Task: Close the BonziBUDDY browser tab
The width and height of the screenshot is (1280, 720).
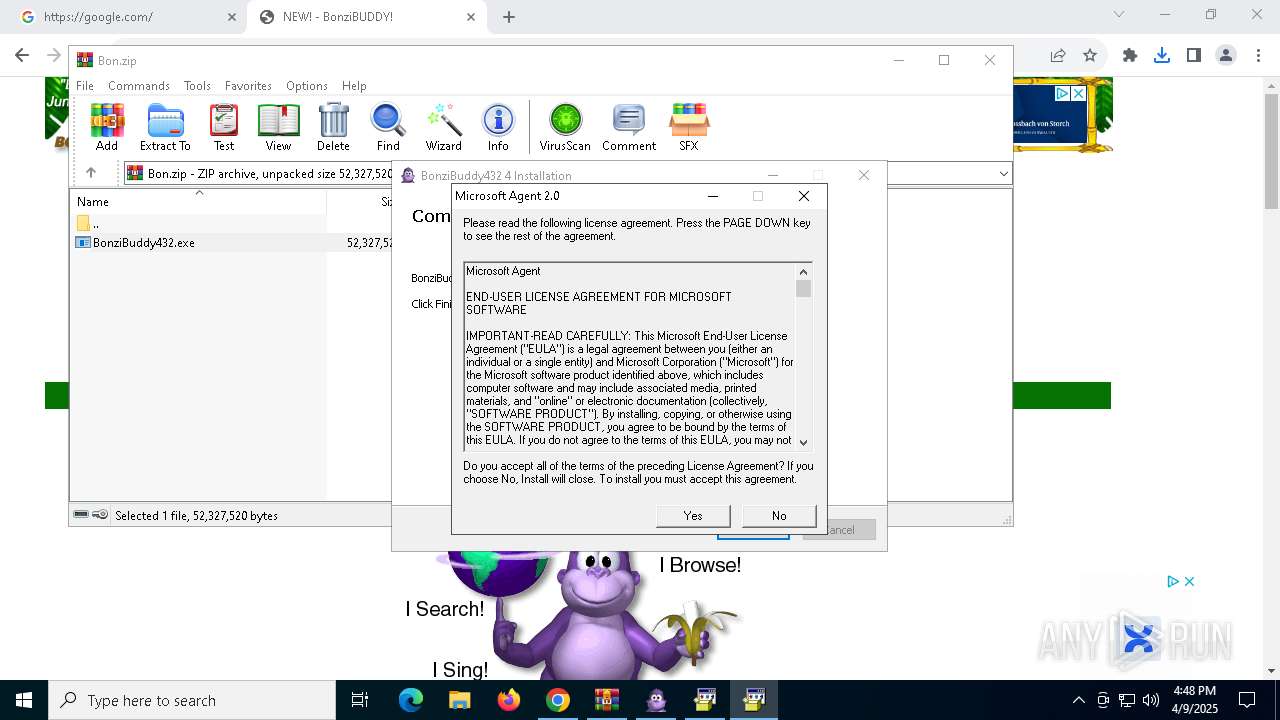Action: pos(471,17)
